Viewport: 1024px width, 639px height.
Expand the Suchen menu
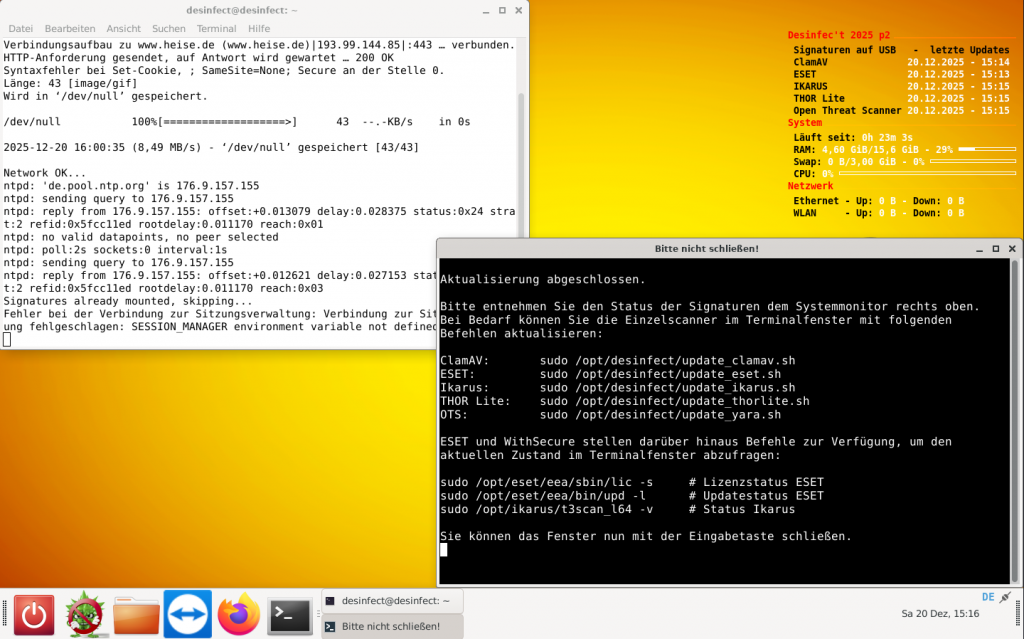[169, 29]
